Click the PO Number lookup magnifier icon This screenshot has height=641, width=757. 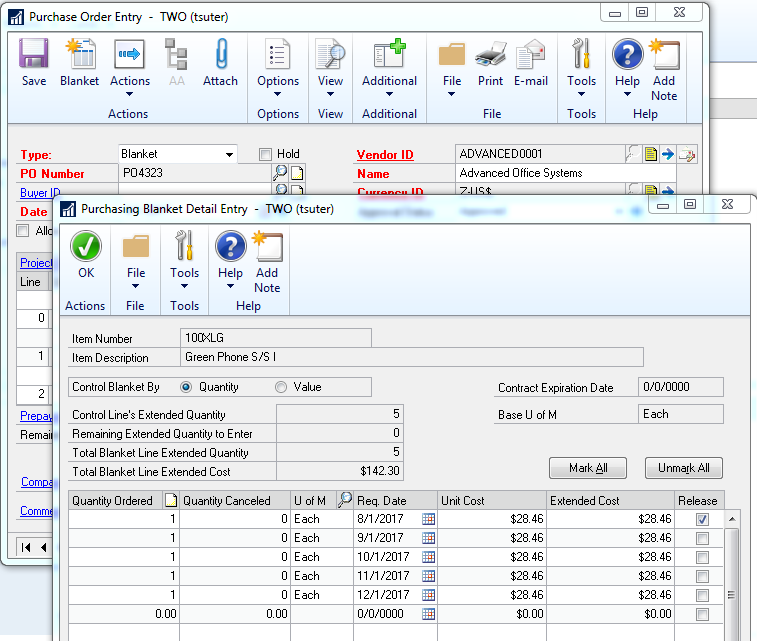[x=280, y=172]
